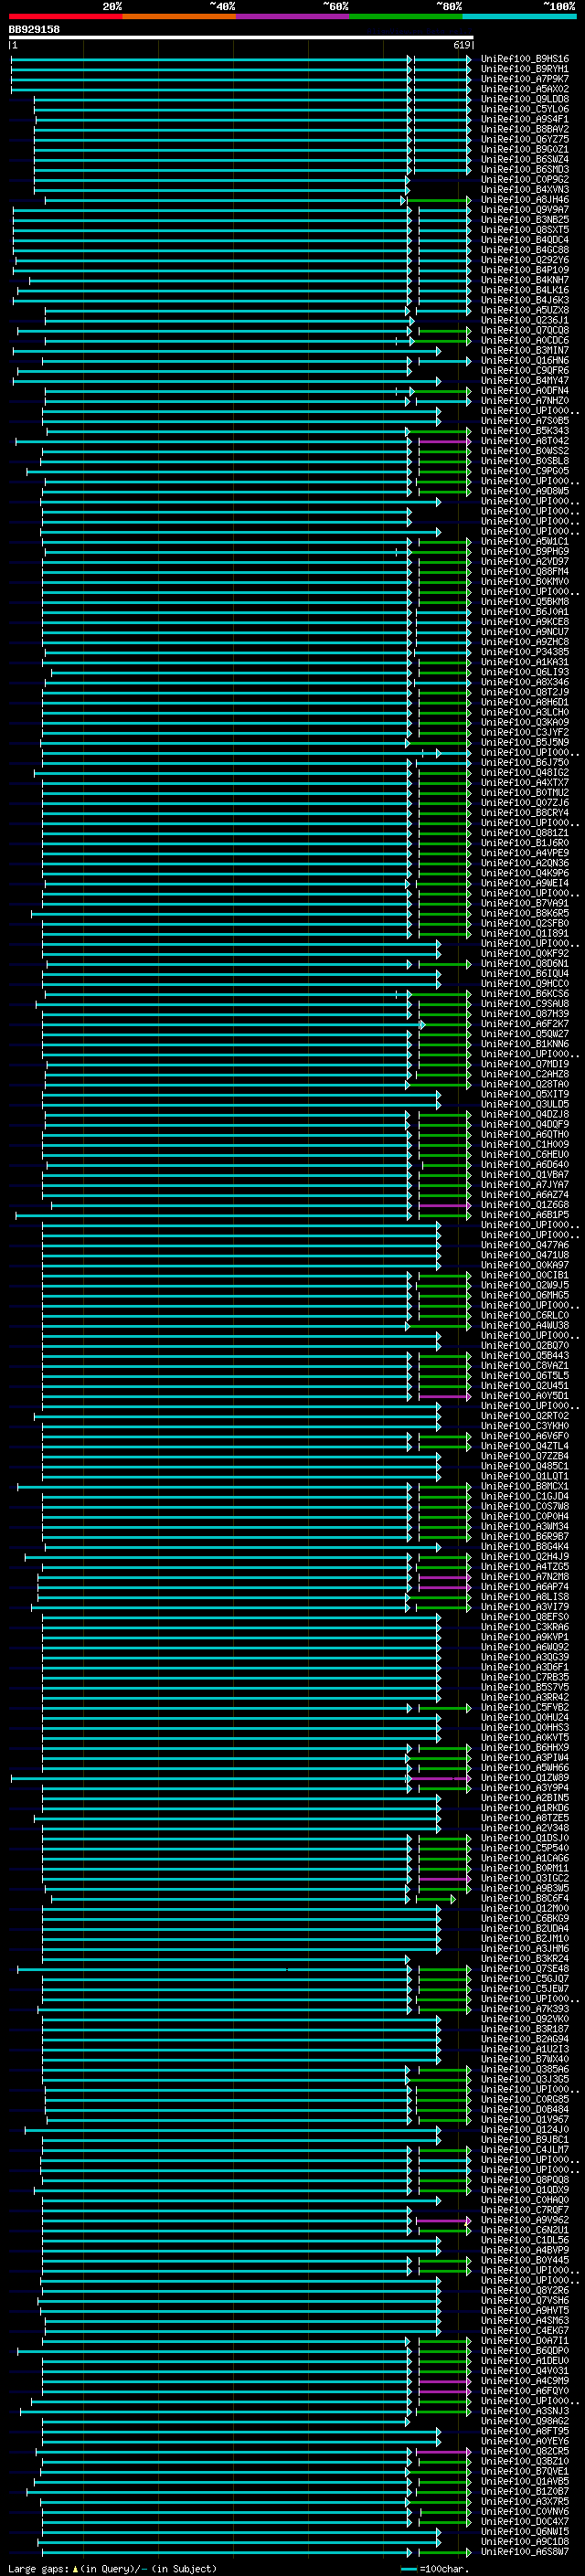This screenshot has width=585, height=2576.
Task: Select hit UniRef100_Q5B443
Action: 525,1356
